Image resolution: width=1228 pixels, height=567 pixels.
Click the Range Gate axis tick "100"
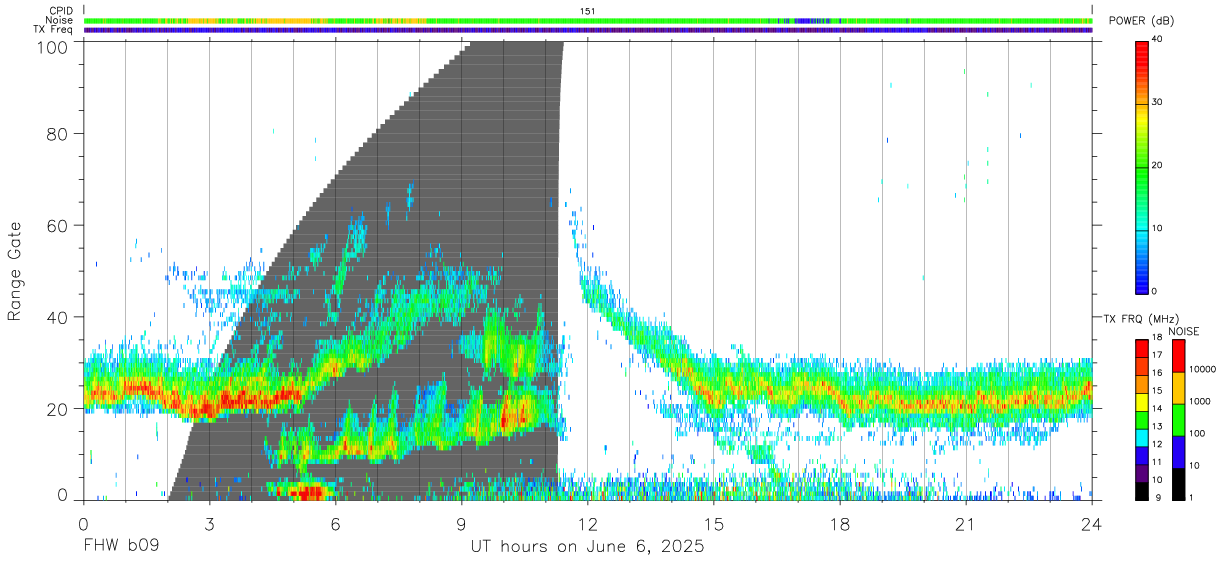pos(53,47)
